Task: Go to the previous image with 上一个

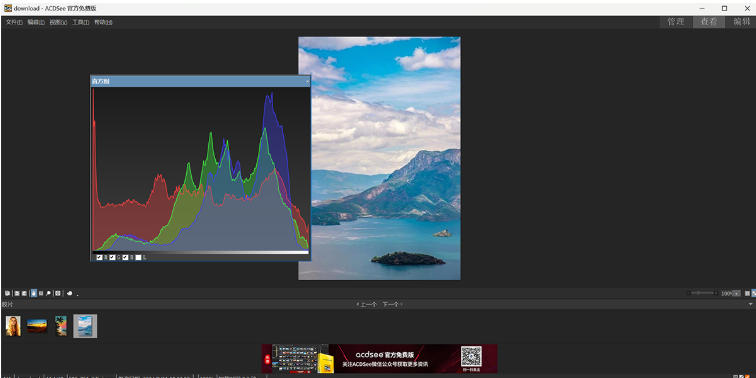Action: click(x=367, y=304)
